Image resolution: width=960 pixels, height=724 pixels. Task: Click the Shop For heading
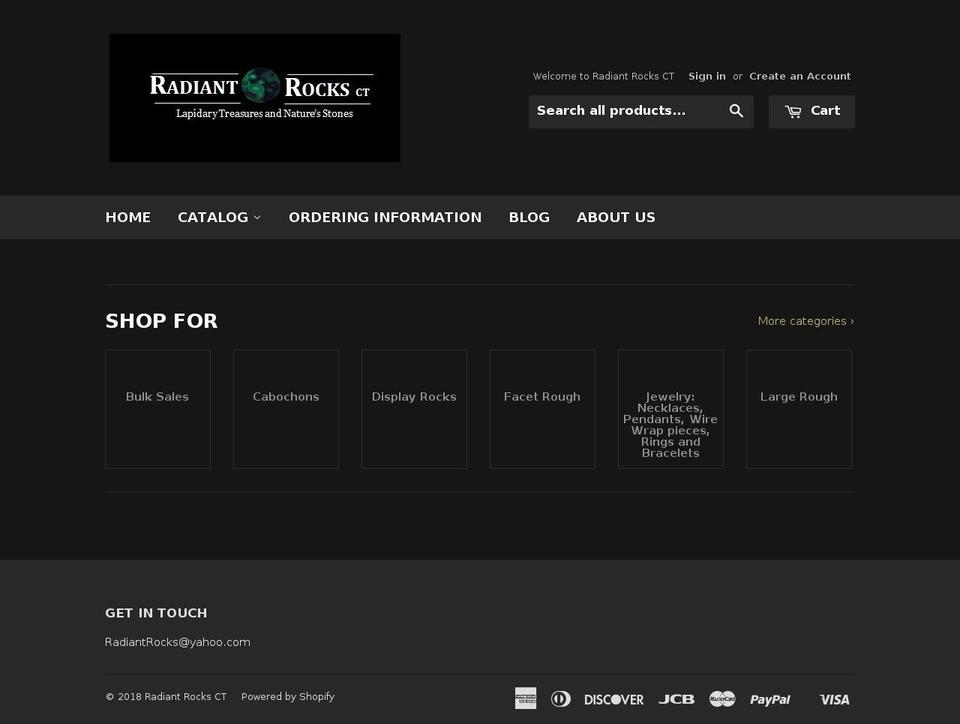click(162, 321)
